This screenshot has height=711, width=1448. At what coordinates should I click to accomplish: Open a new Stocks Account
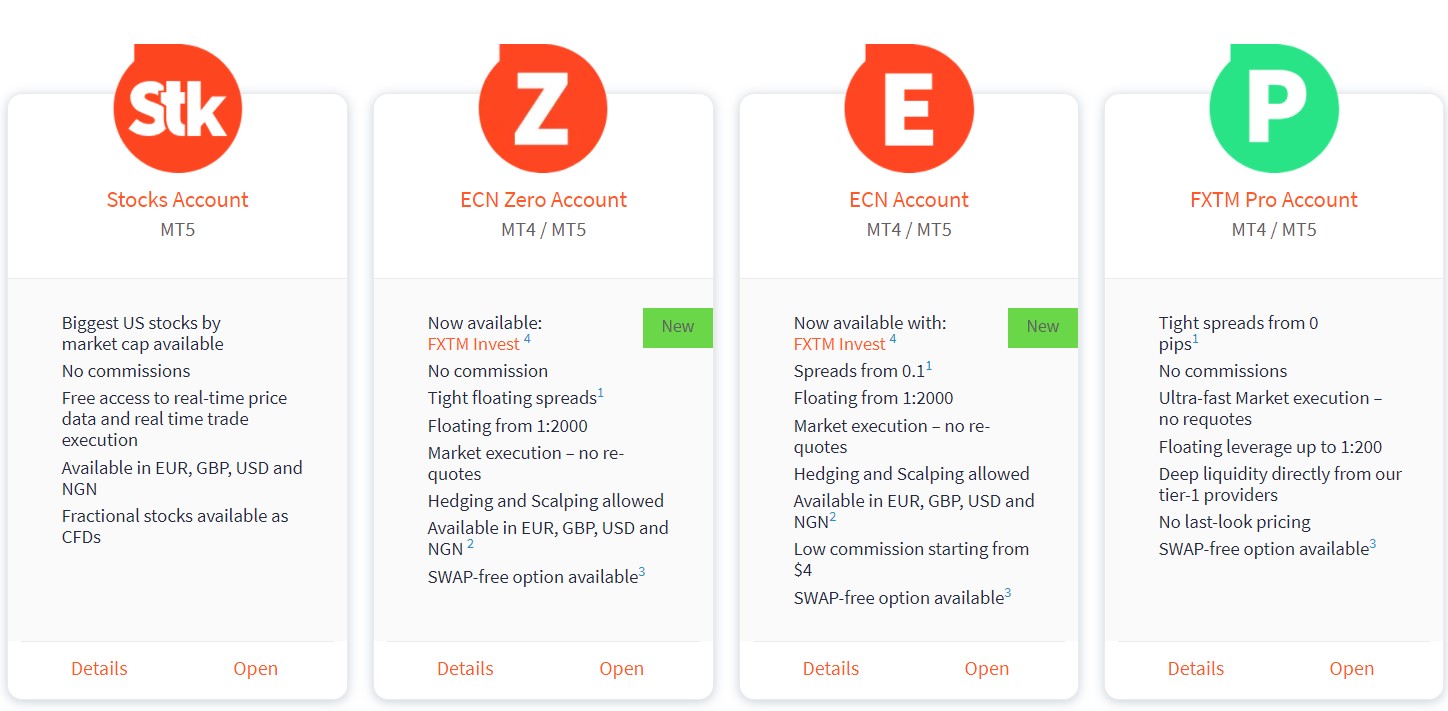tap(256, 669)
